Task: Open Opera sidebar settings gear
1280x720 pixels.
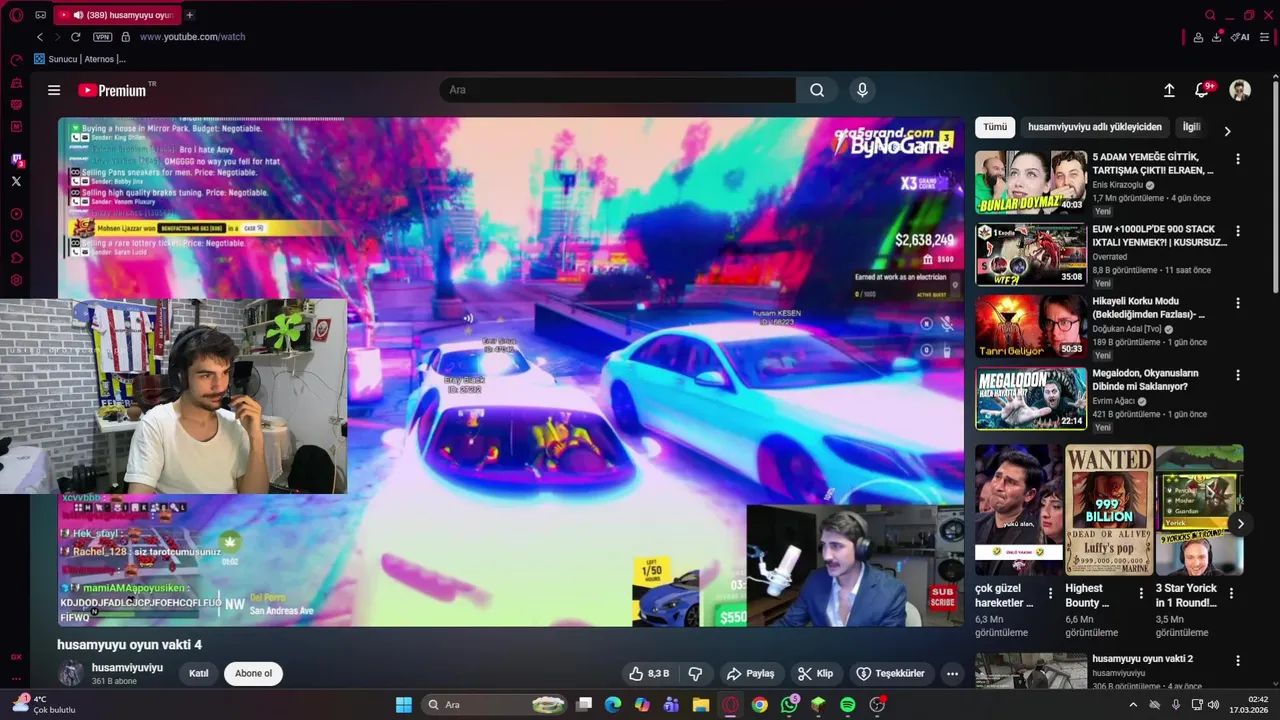Action: point(16,281)
